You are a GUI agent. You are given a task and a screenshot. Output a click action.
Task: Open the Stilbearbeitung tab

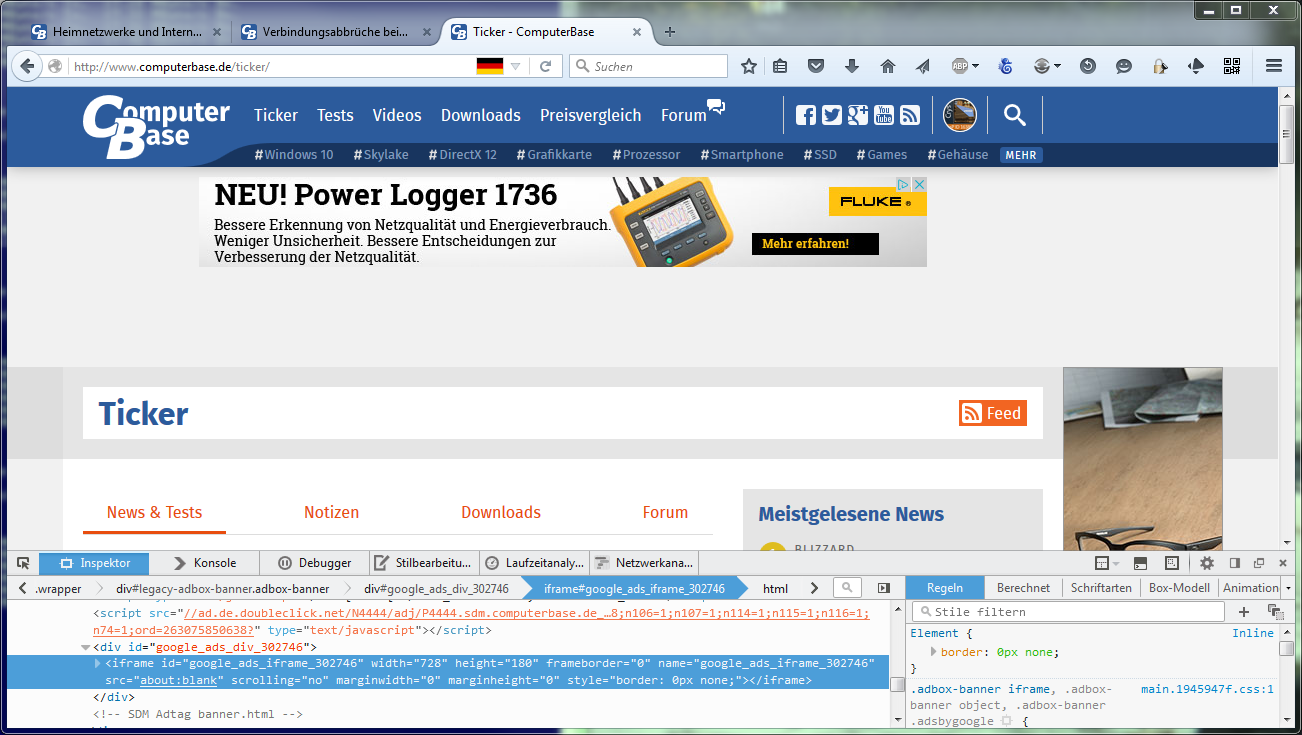(424, 563)
